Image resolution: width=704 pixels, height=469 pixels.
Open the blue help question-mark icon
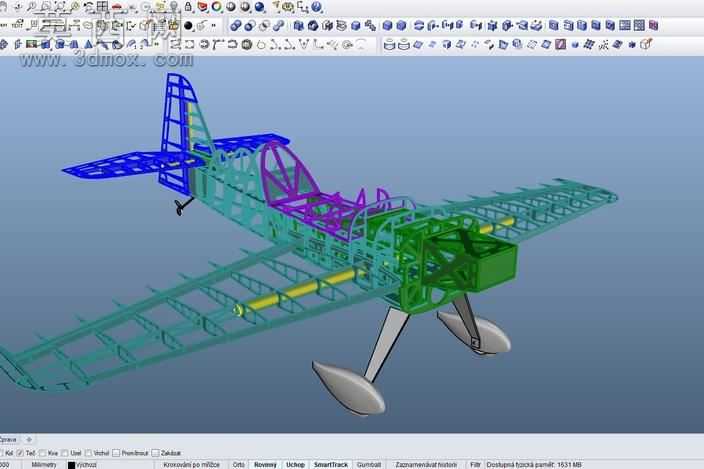tap(317, 7)
